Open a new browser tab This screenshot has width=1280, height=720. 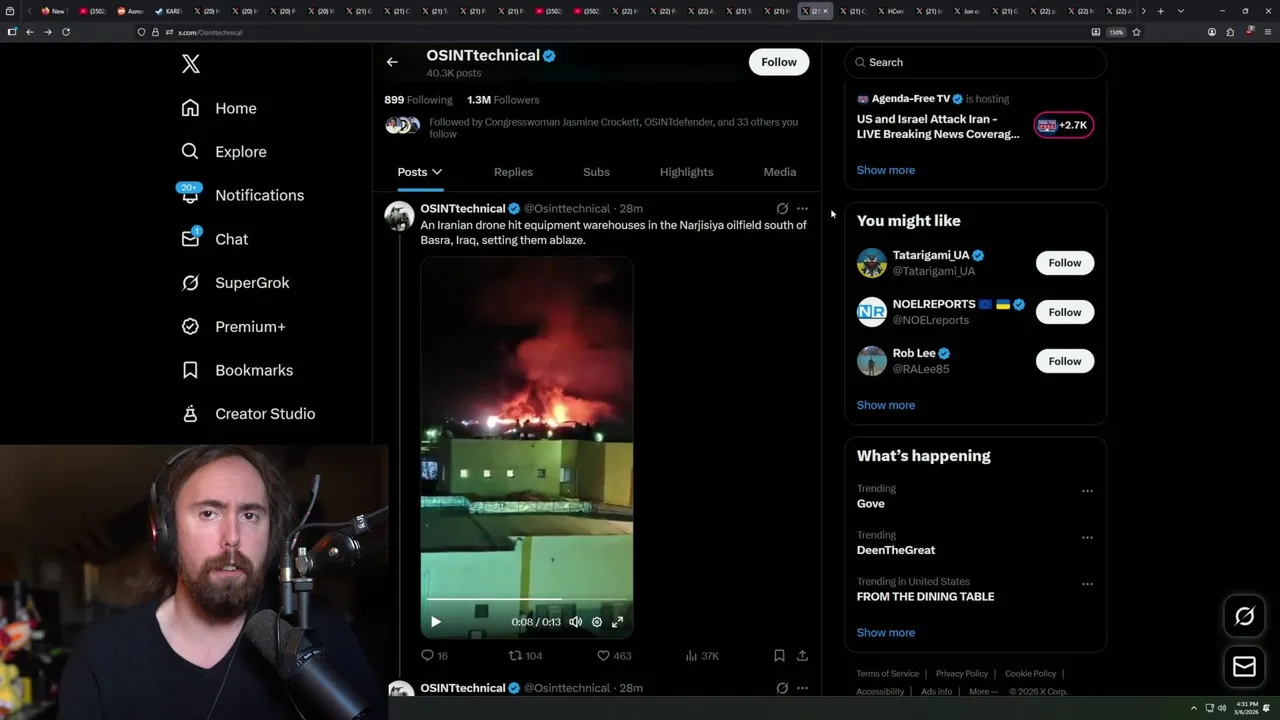click(x=1160, y=11)
